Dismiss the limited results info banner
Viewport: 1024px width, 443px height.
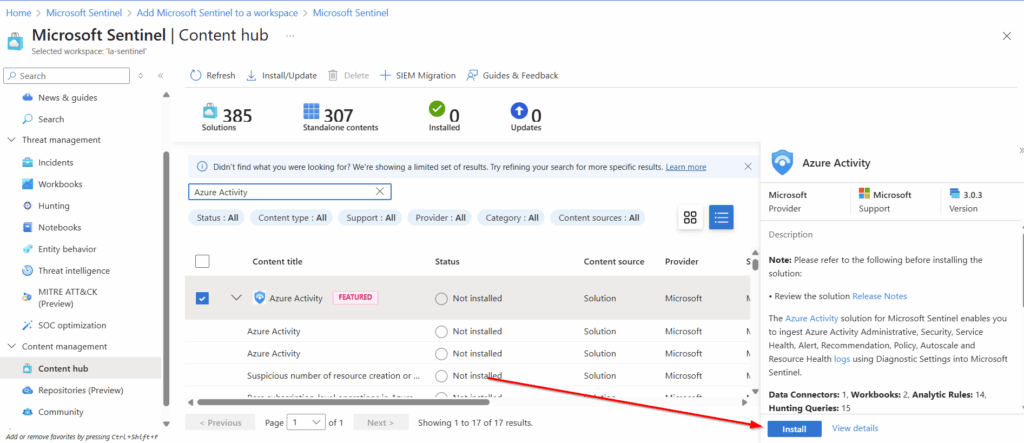tap(748, 167)
